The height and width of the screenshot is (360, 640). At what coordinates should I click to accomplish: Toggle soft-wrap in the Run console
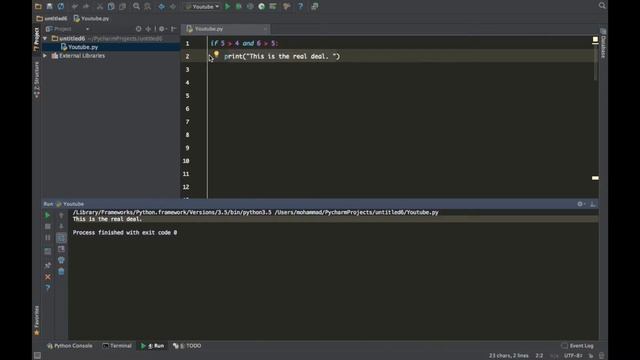coord(61,238)
